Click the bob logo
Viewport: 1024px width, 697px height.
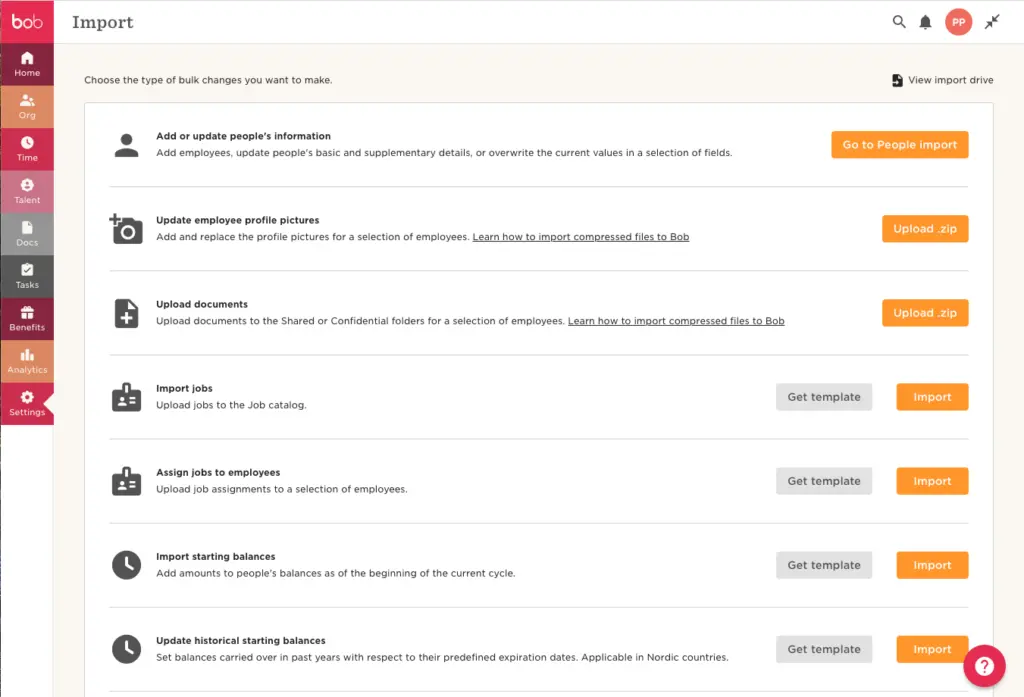point(27,22)
